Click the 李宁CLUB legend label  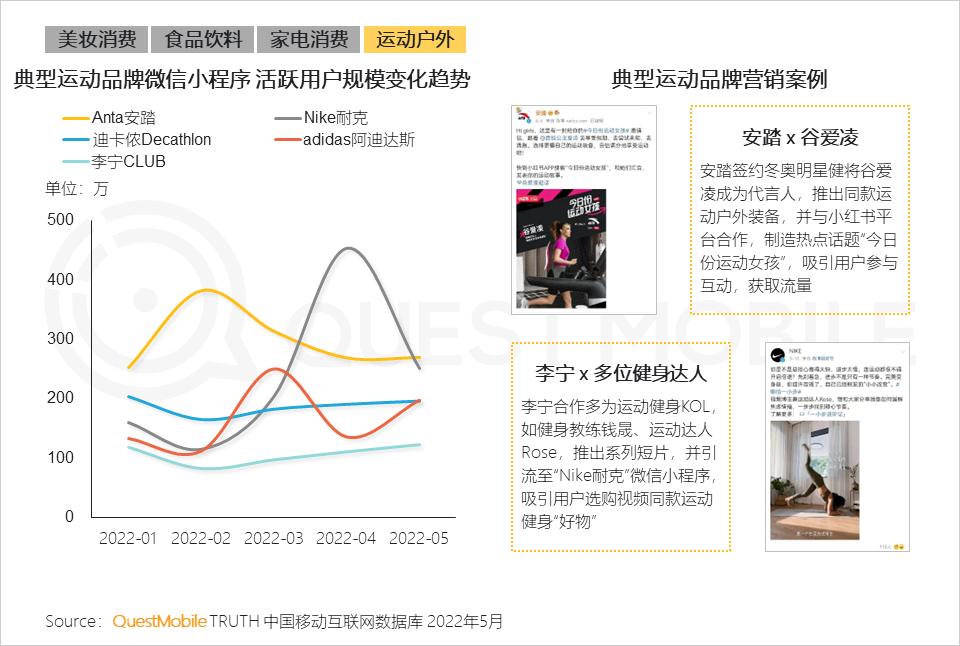pos(129,162)
